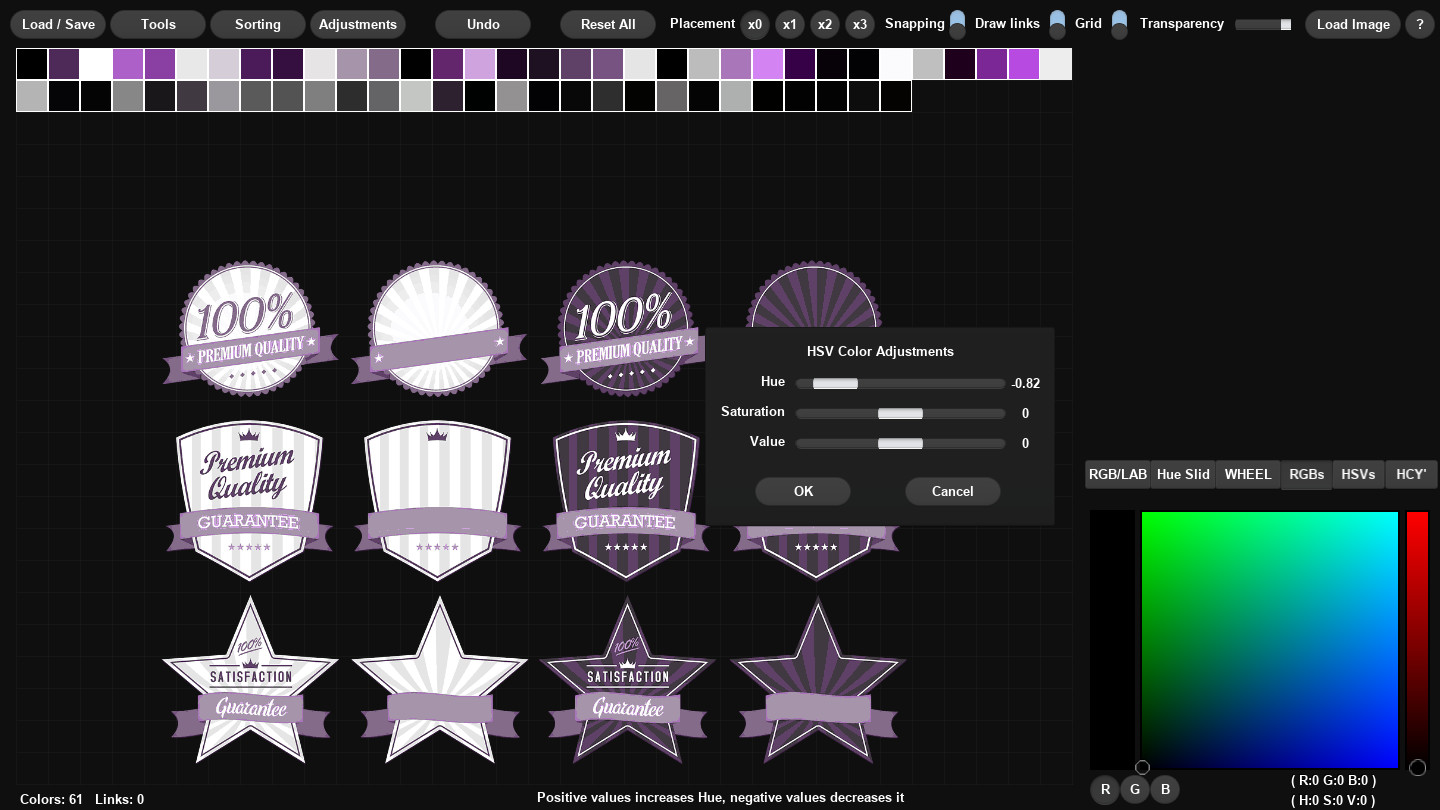Open the Sorting menu
This screenshot has height=810, width=1440.
click(x=257, y=24)
